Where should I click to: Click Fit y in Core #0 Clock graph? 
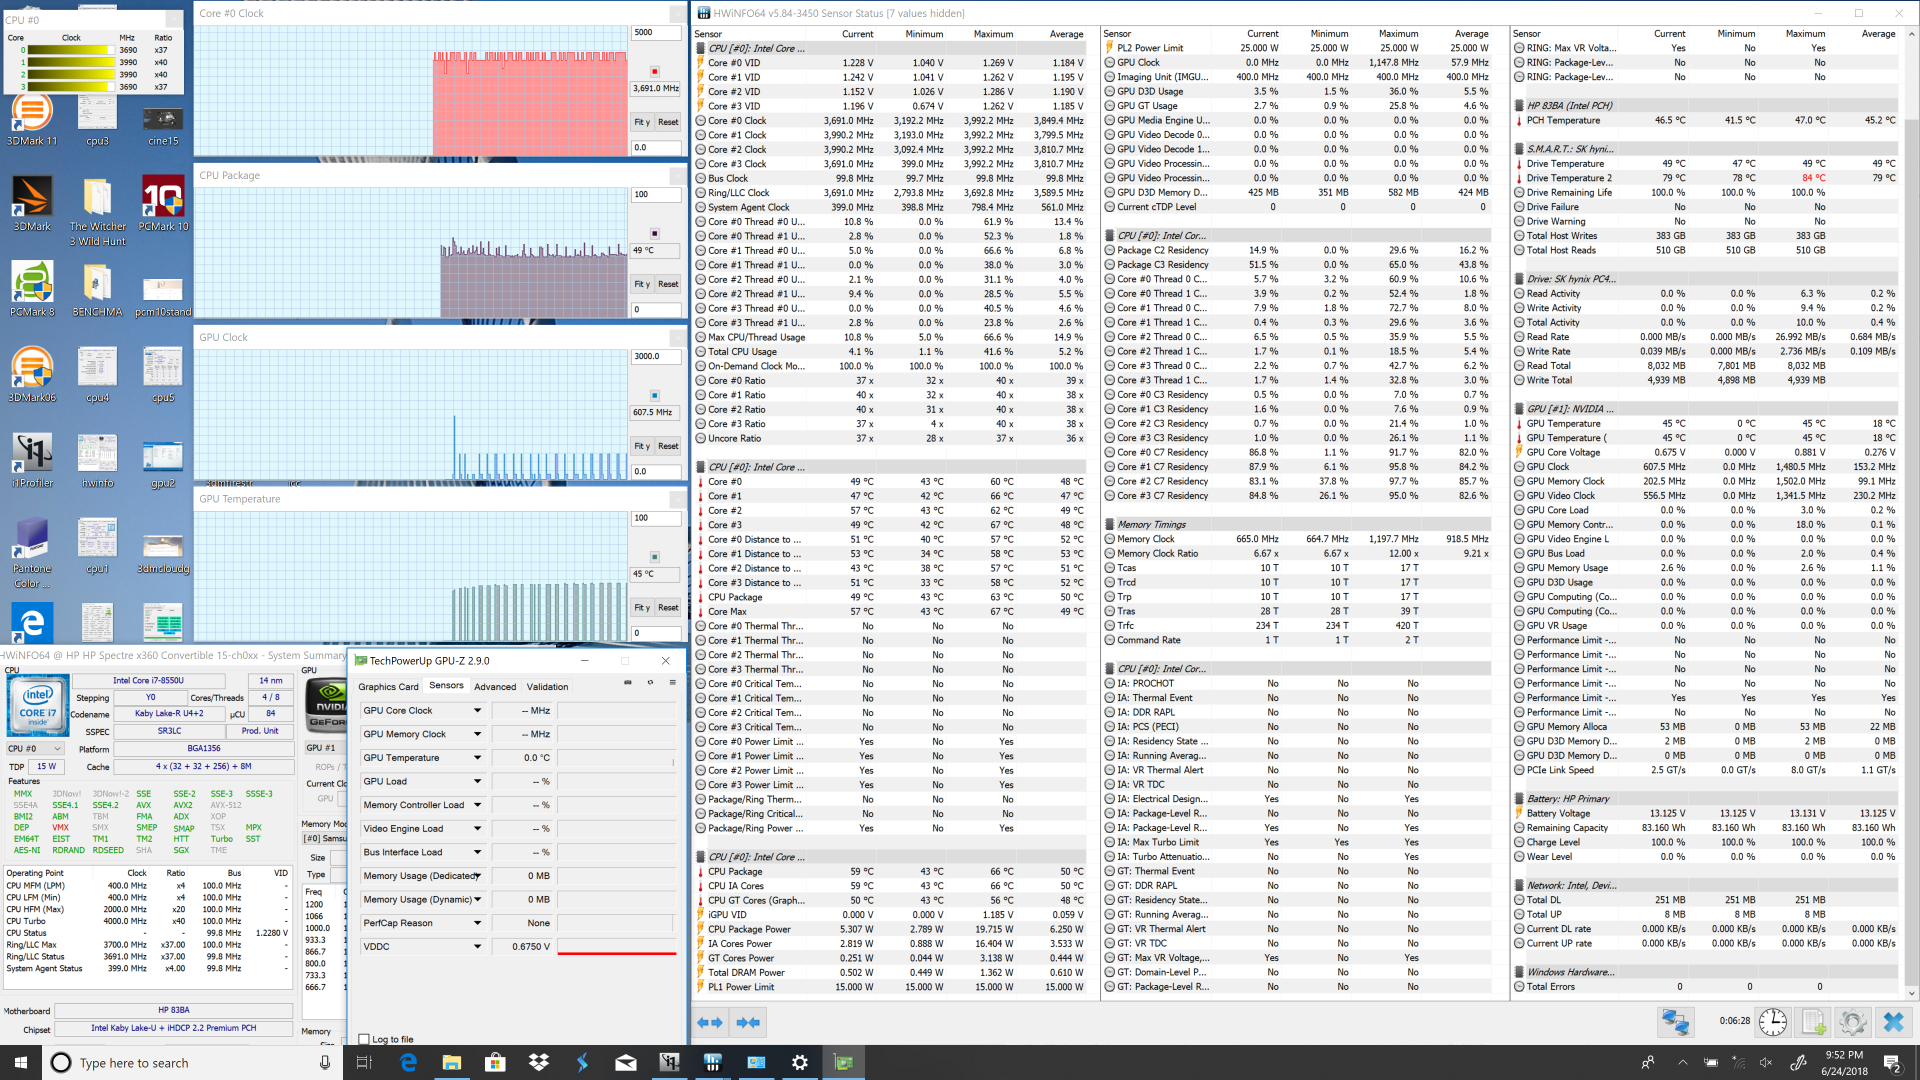642,122
